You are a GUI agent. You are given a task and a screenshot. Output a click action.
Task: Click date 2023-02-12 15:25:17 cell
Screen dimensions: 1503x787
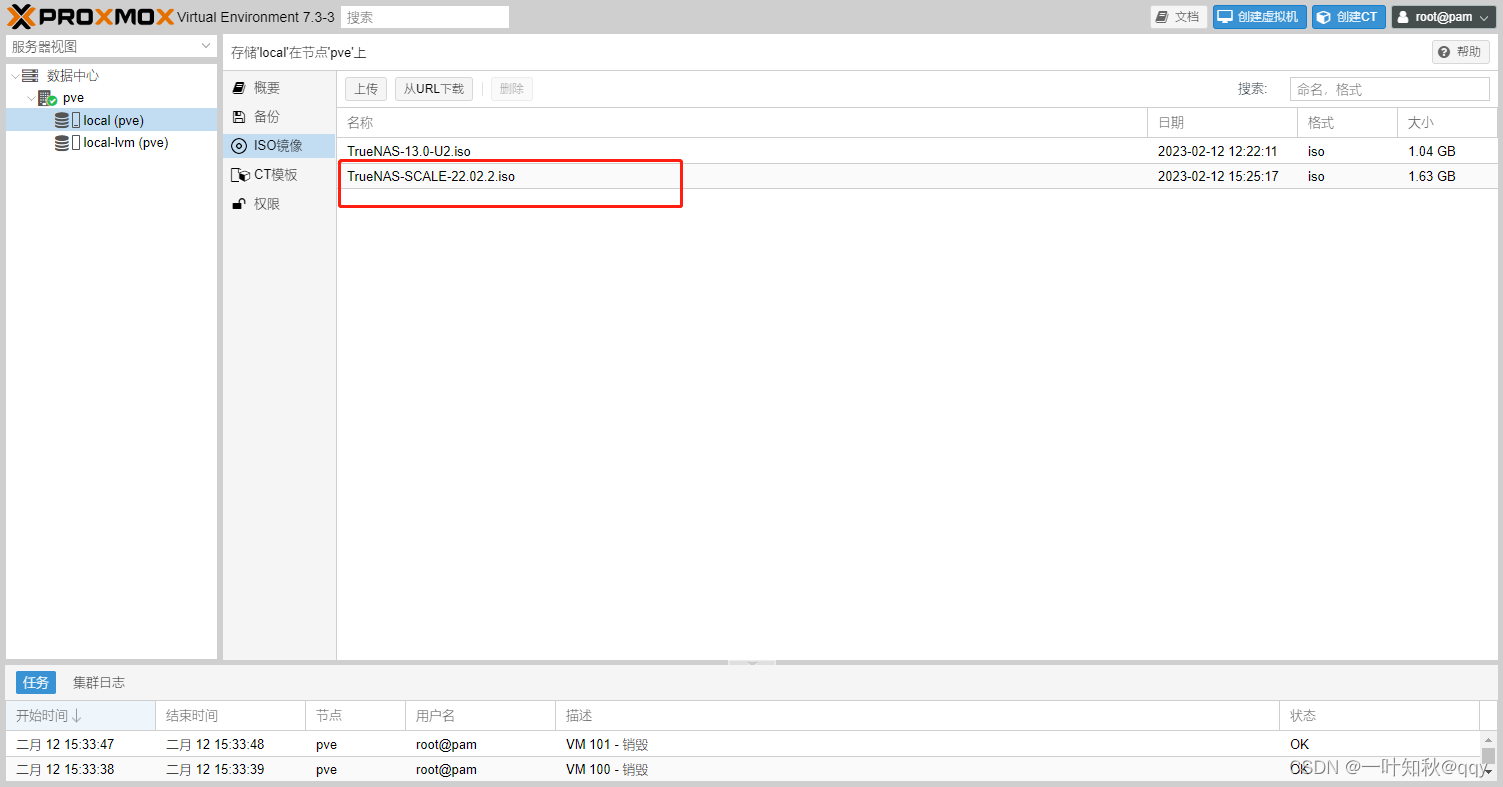1217,176
